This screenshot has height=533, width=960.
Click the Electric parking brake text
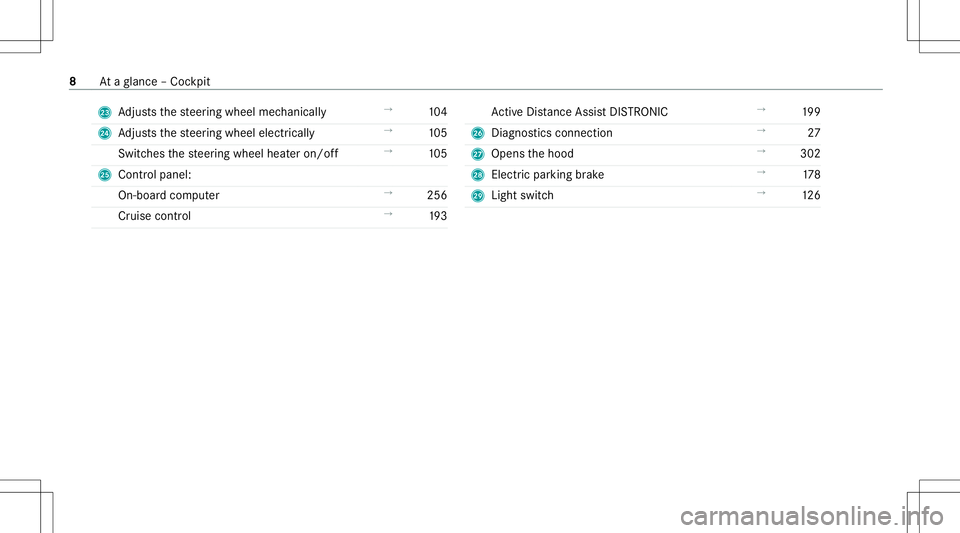point(547,174)
